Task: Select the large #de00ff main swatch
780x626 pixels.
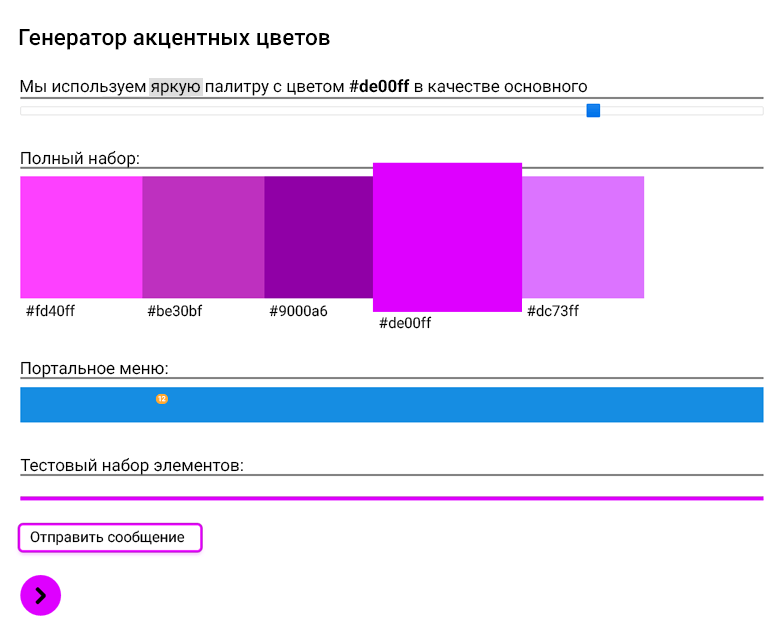Action: point(447,237)
